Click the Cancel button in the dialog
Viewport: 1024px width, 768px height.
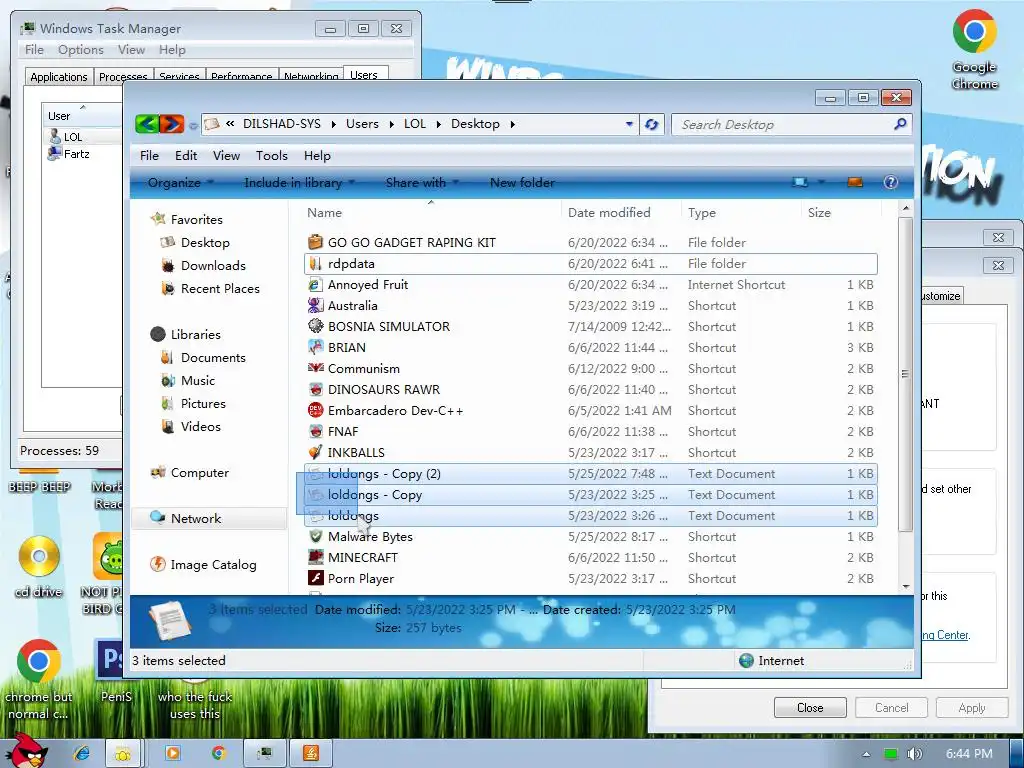pos(891,707)
